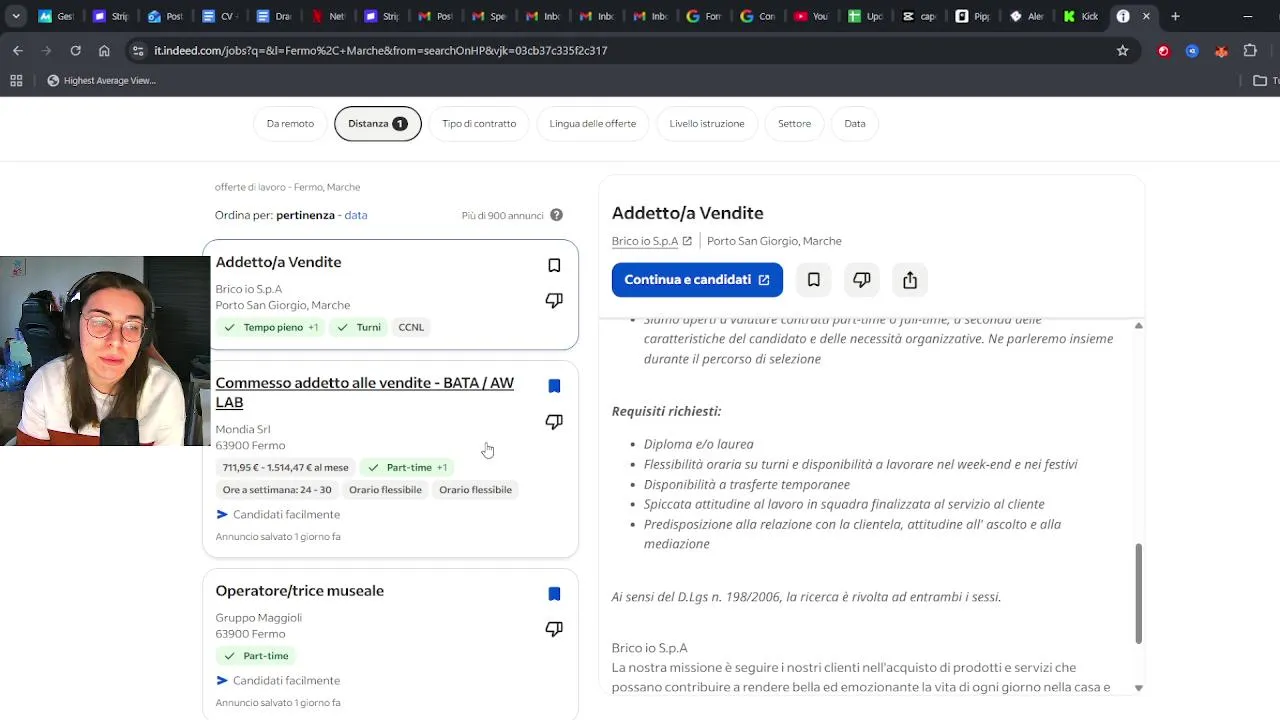Image resolution: width=1280 pixels, height=720 pixels.
Task: Save job from the detail panel bookmark
Action: [814, 280]
